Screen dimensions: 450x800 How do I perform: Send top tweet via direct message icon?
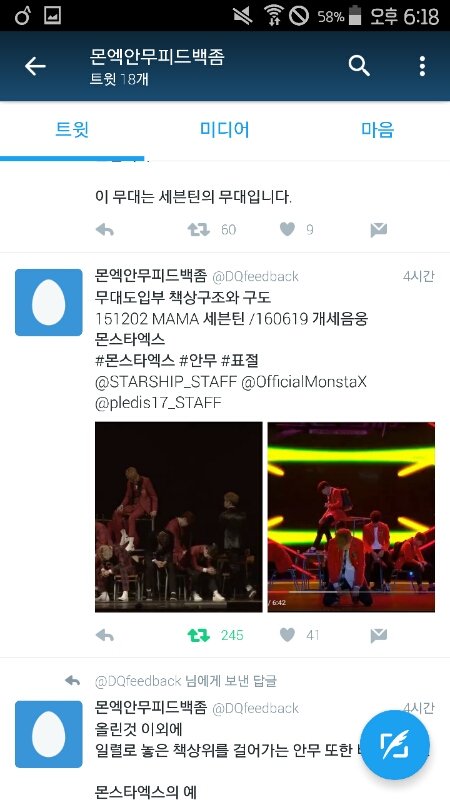tap(379, 230)
